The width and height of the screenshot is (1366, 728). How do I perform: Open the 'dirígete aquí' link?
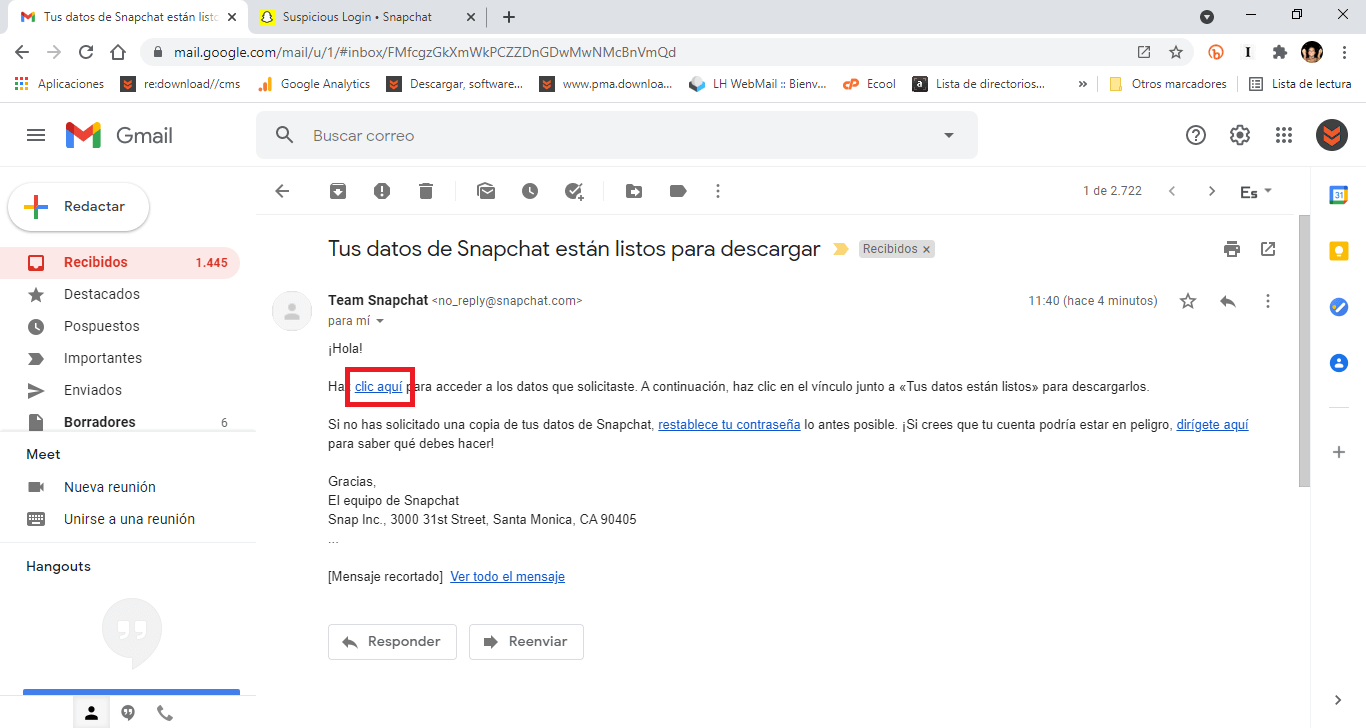(x=1212, y=424)
